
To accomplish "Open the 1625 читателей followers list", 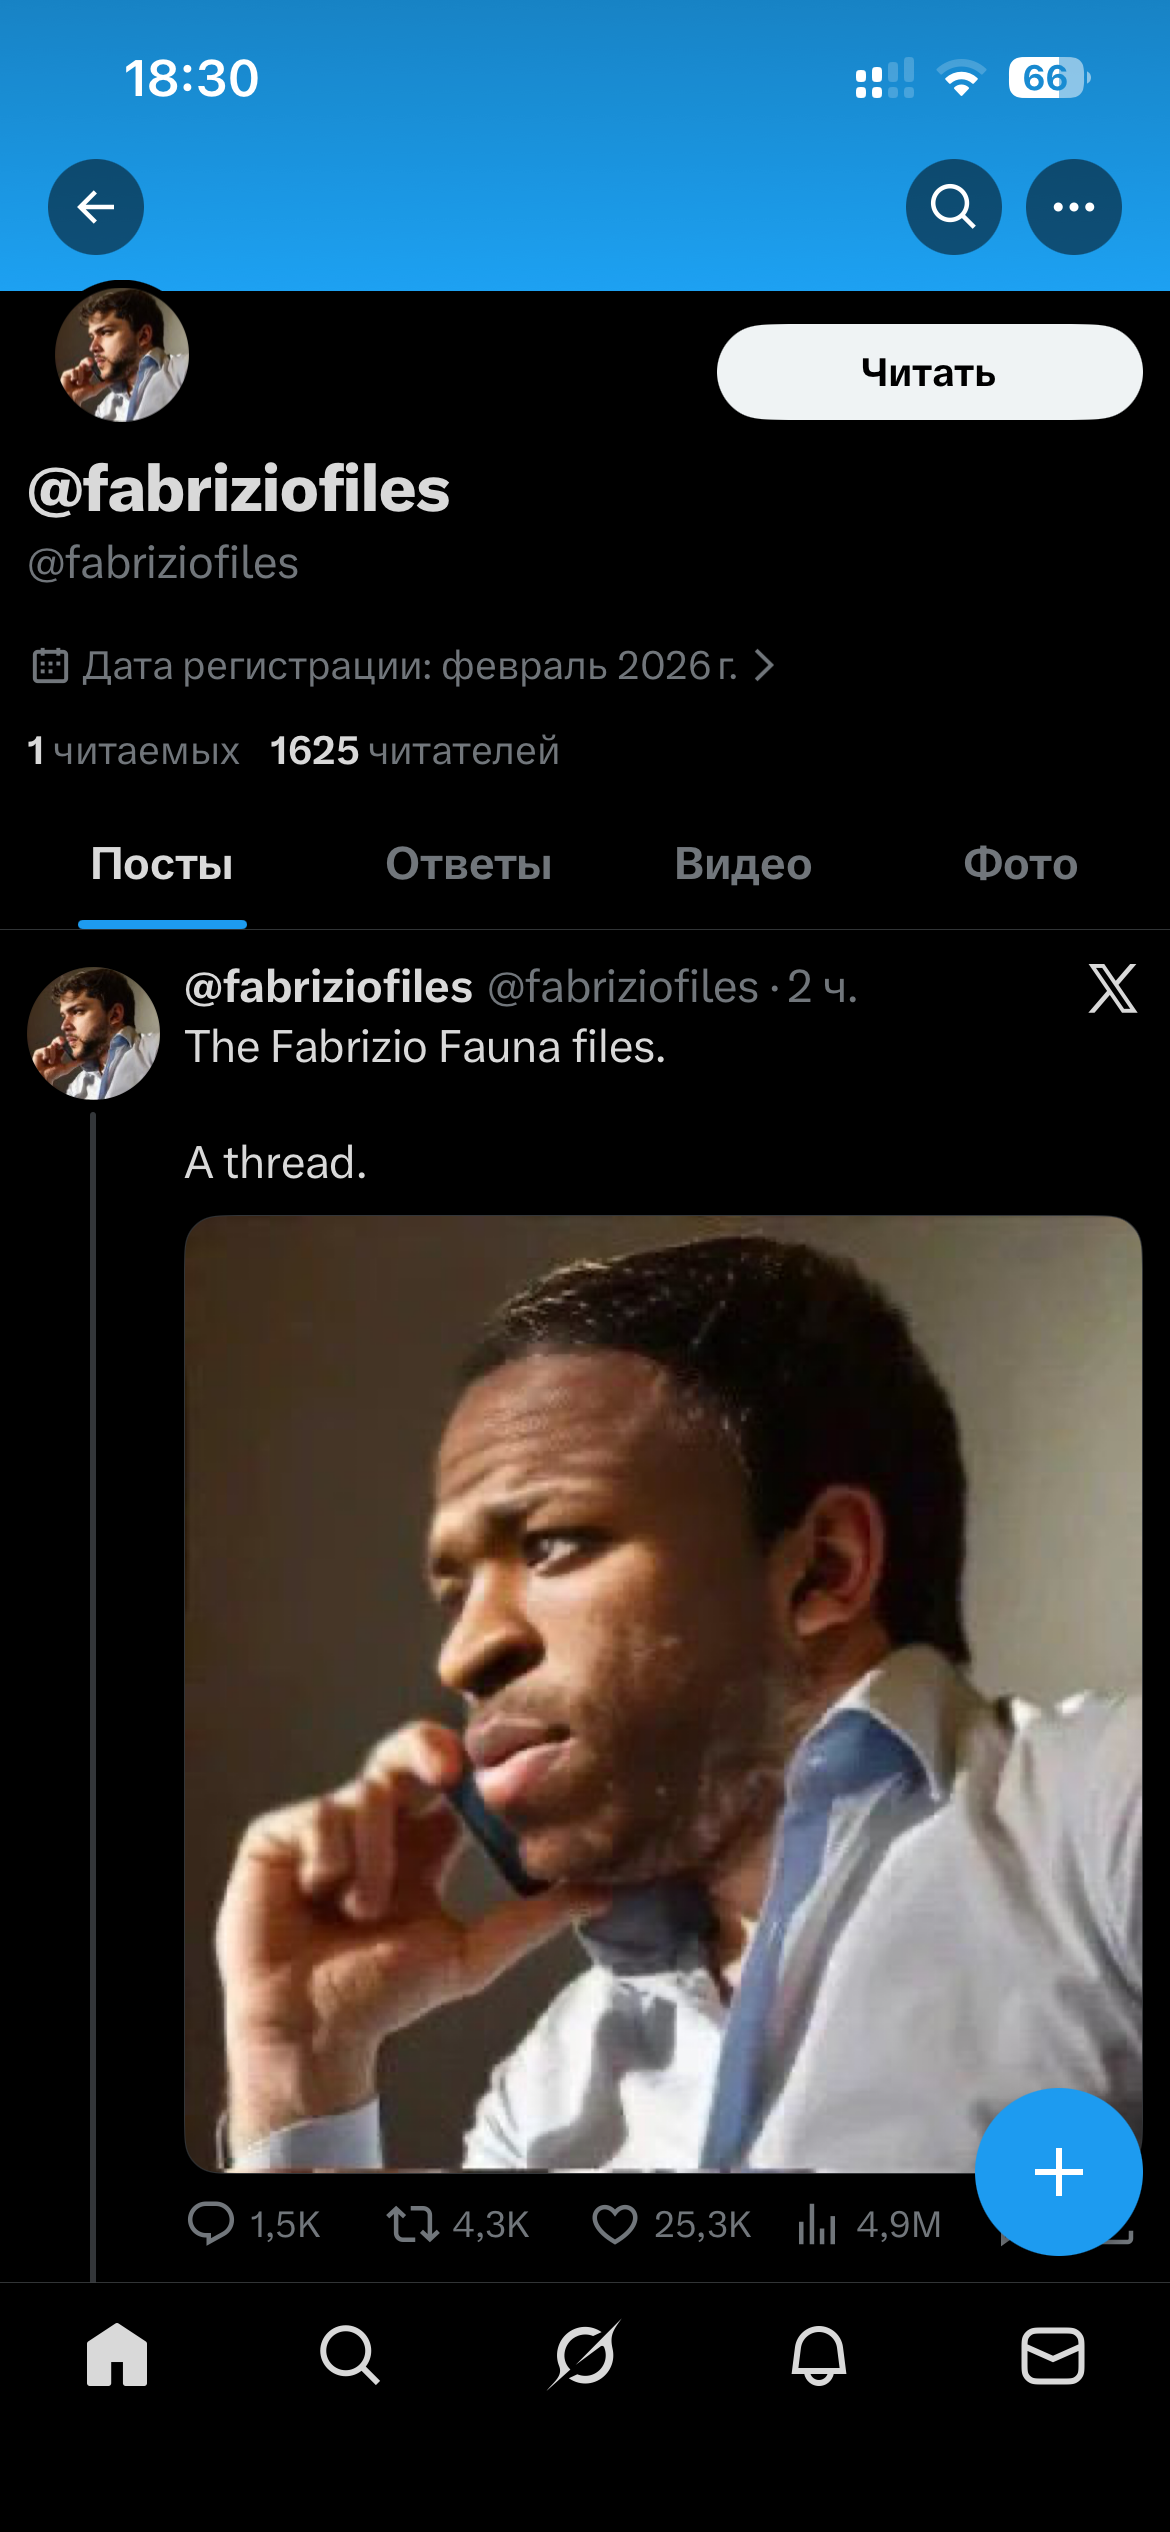I will (x=414, y=751).
